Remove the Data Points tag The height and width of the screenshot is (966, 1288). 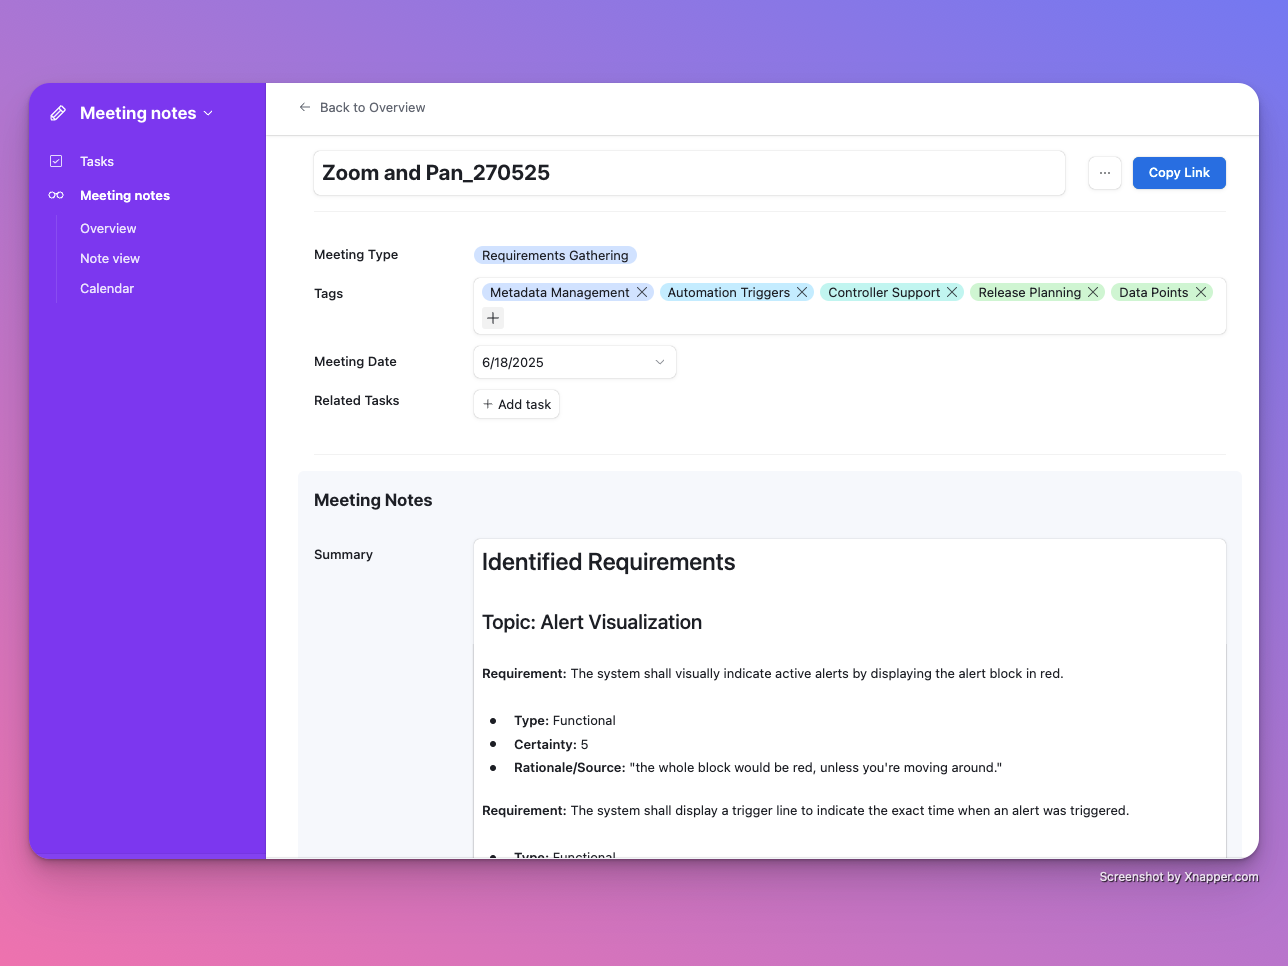[x=1201, y=292]
